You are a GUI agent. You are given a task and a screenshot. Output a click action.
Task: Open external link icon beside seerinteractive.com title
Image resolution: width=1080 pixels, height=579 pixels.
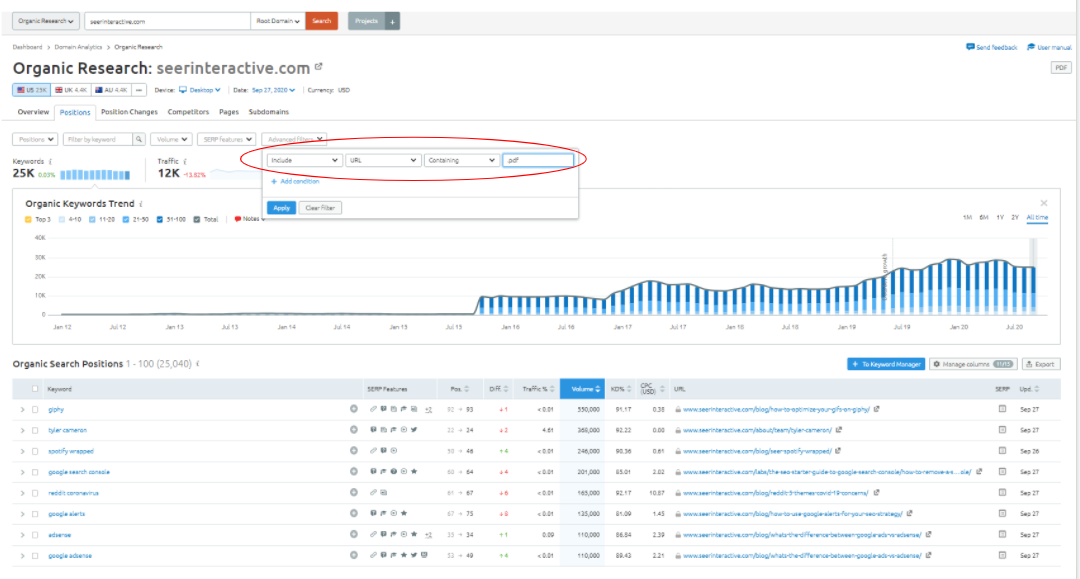(319, 68)
